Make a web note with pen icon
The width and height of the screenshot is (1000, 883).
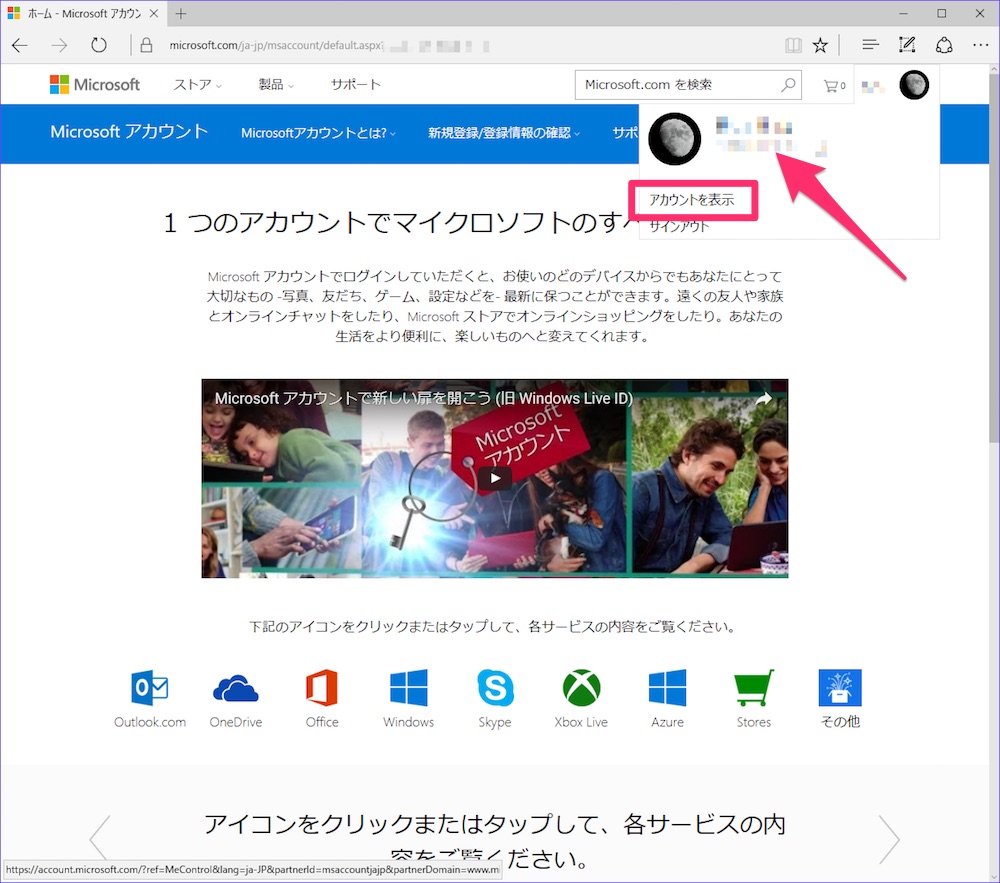pyautogui.click(x=907, y=45)
